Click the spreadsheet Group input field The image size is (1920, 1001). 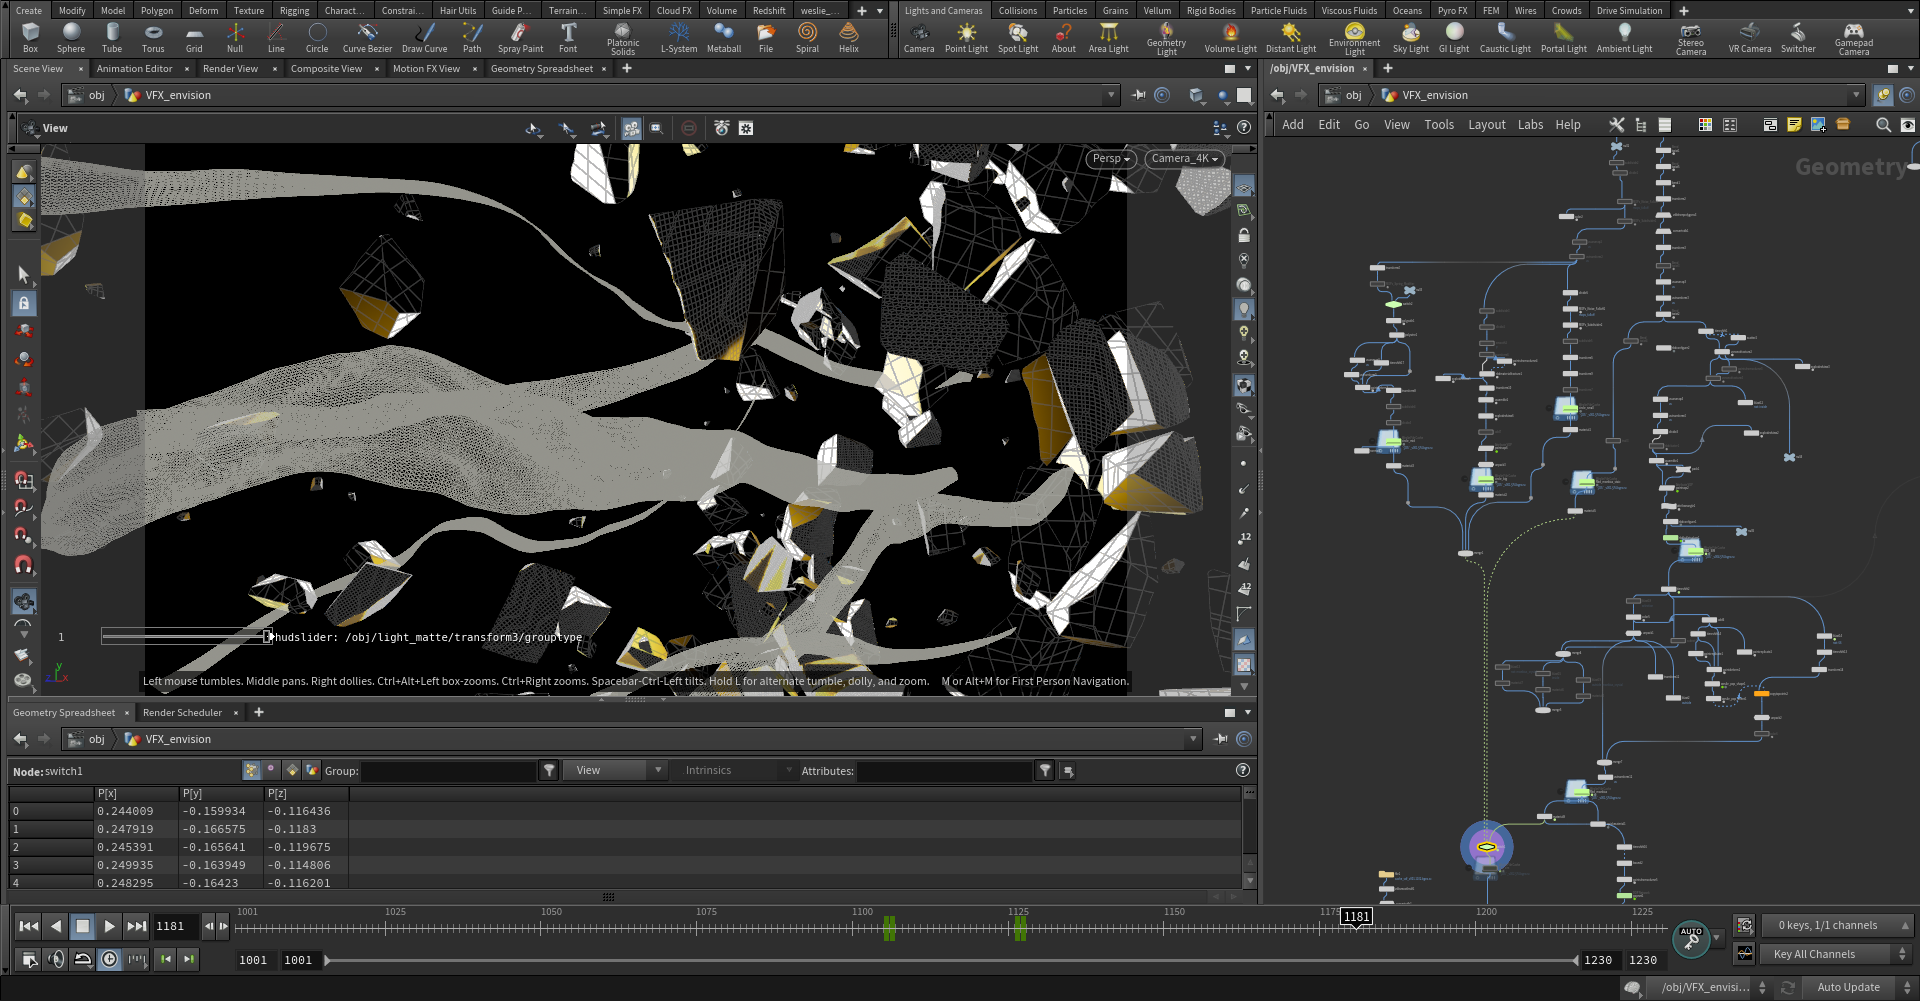(449, 771)
